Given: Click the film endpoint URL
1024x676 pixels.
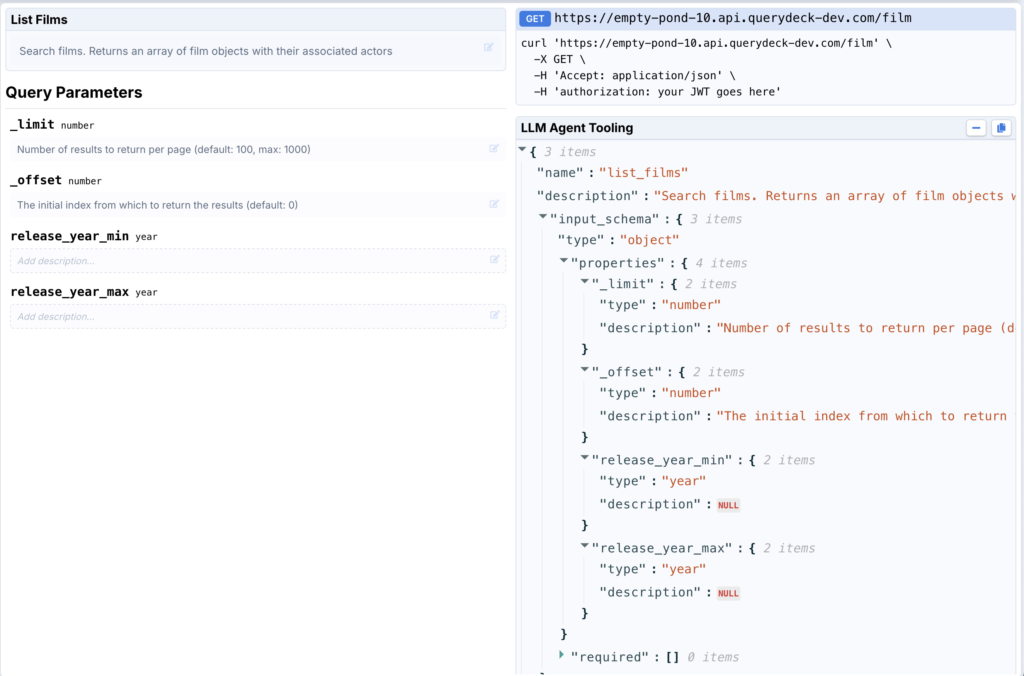Looking at the screenshot, I should pos(732,18).
